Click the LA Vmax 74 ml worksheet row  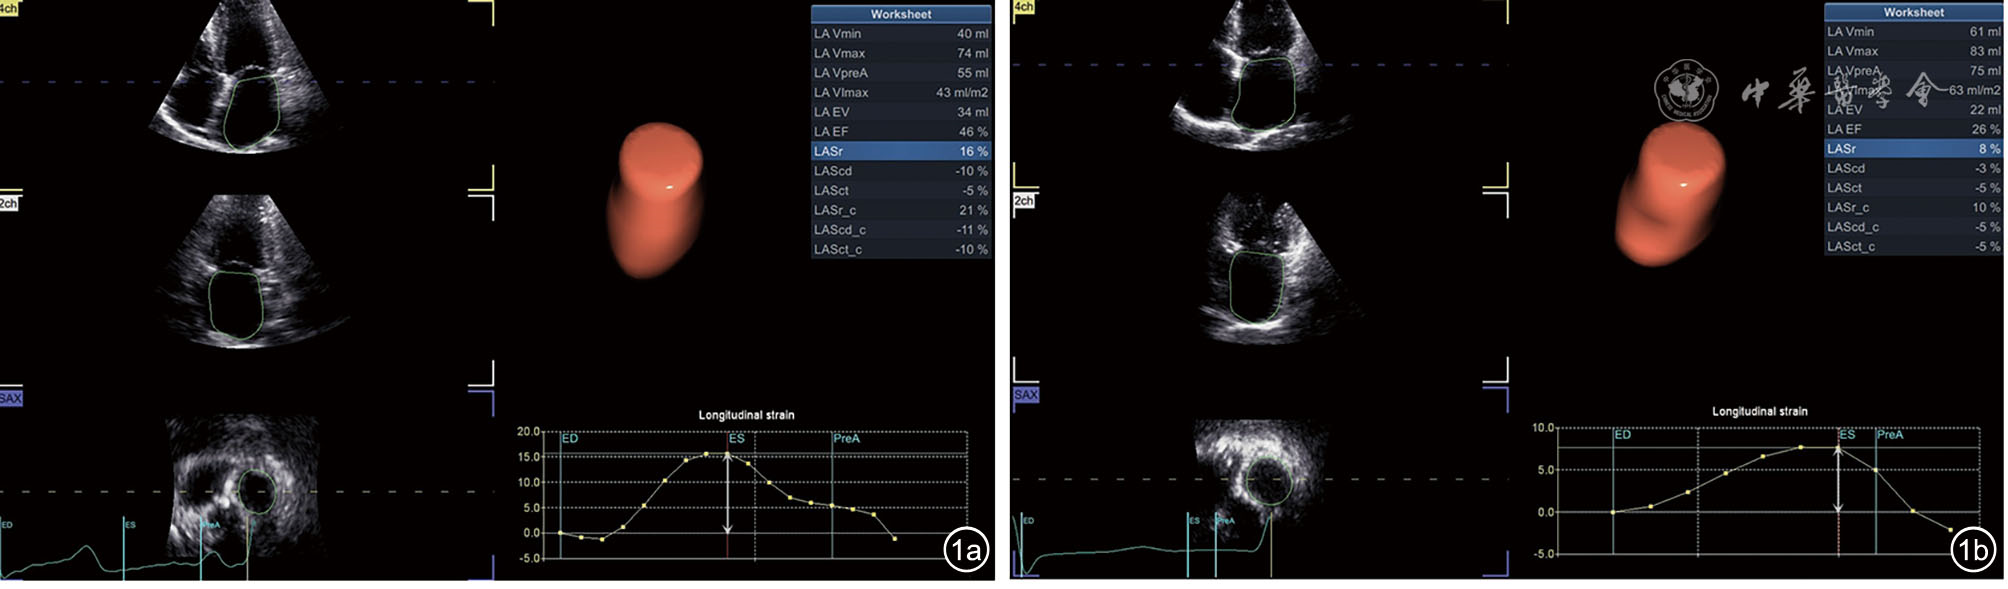tap(900, 53)
